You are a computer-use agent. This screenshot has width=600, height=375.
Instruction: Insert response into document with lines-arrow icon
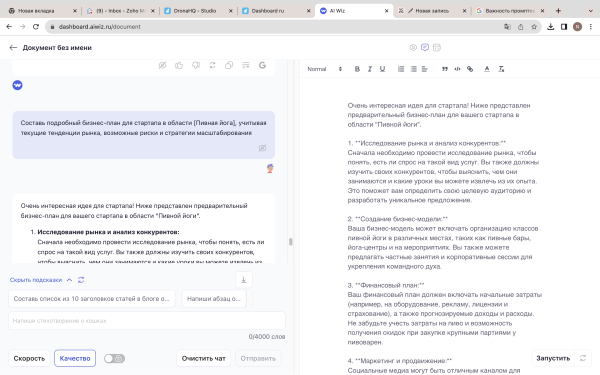[x=246, y=65]
